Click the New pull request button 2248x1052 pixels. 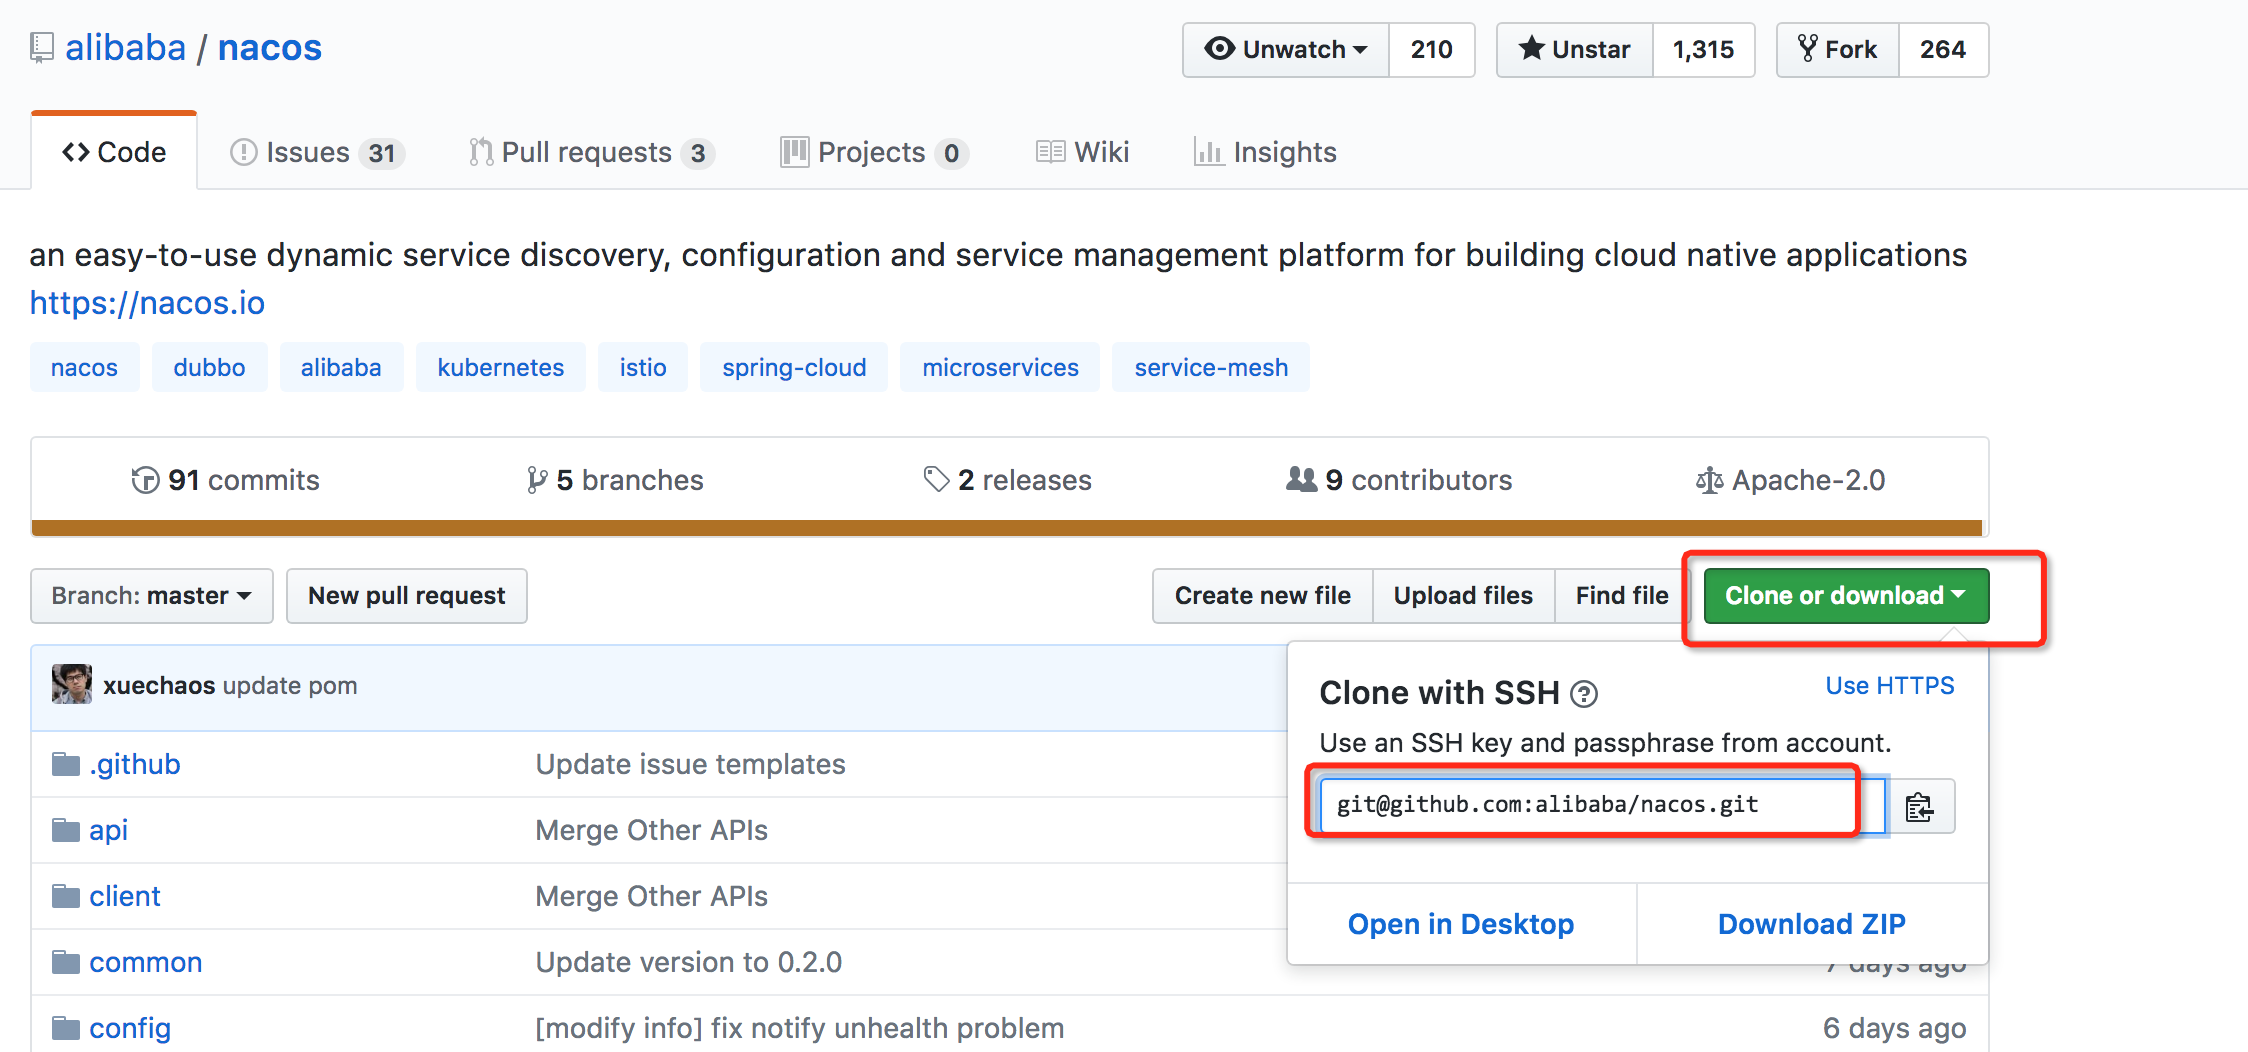click(407, 596)
